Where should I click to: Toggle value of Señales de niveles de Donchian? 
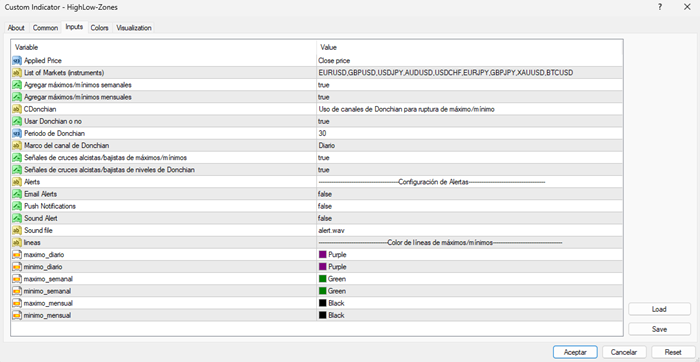click(324, 170)
